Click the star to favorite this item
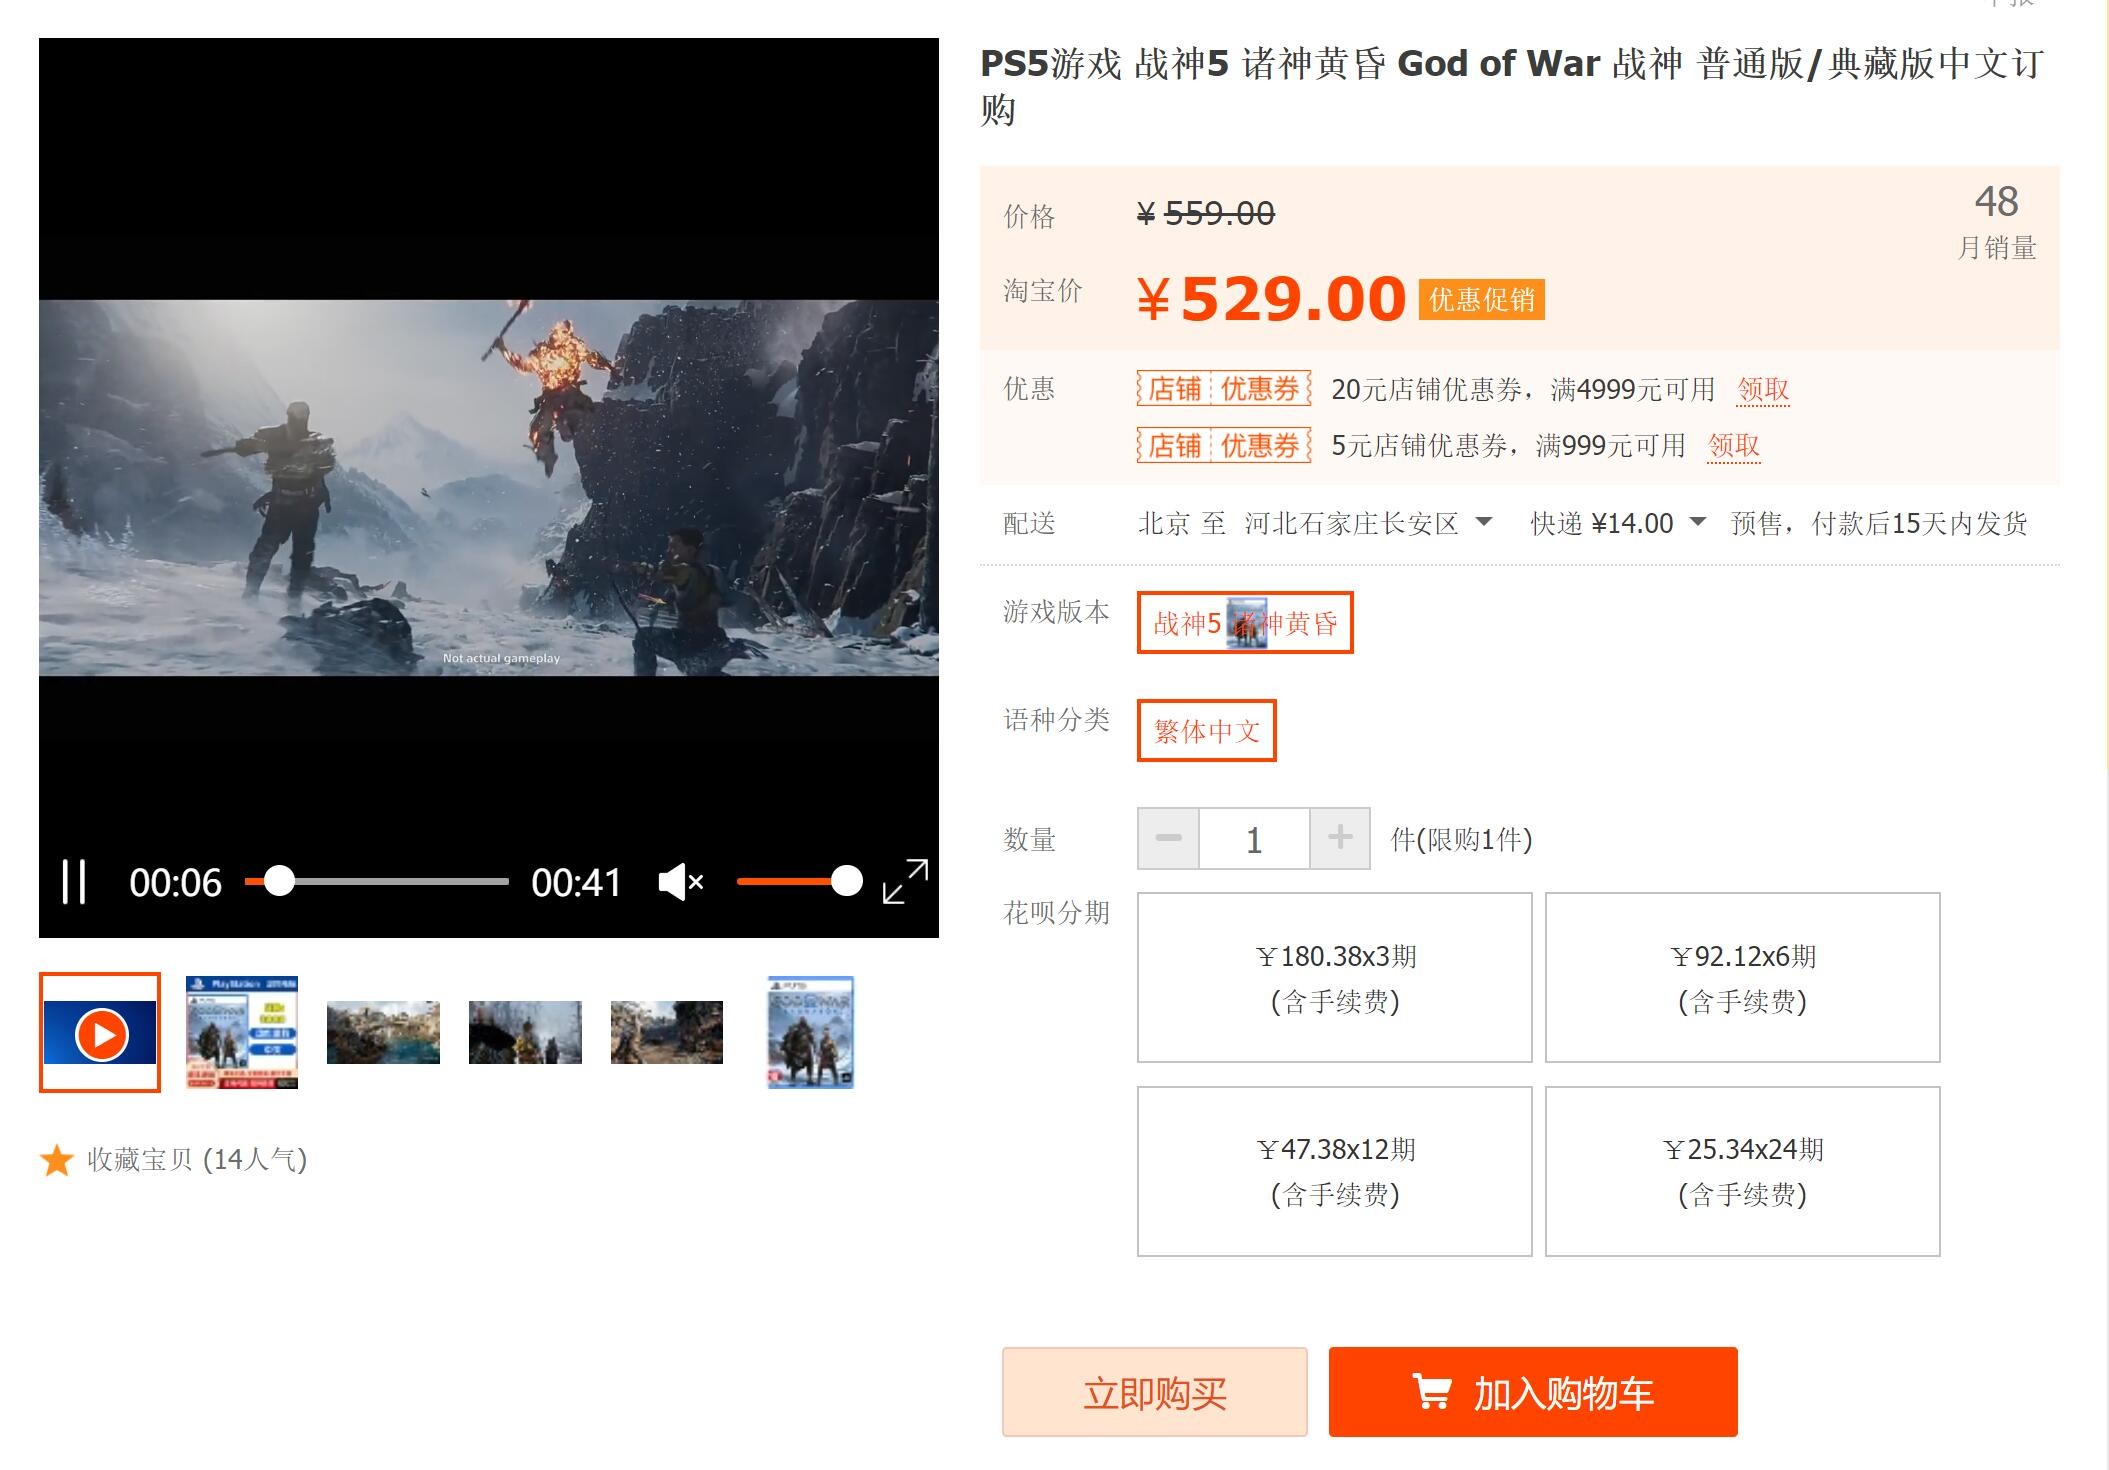The image size is (2109, 1470). pos(57,1160)
